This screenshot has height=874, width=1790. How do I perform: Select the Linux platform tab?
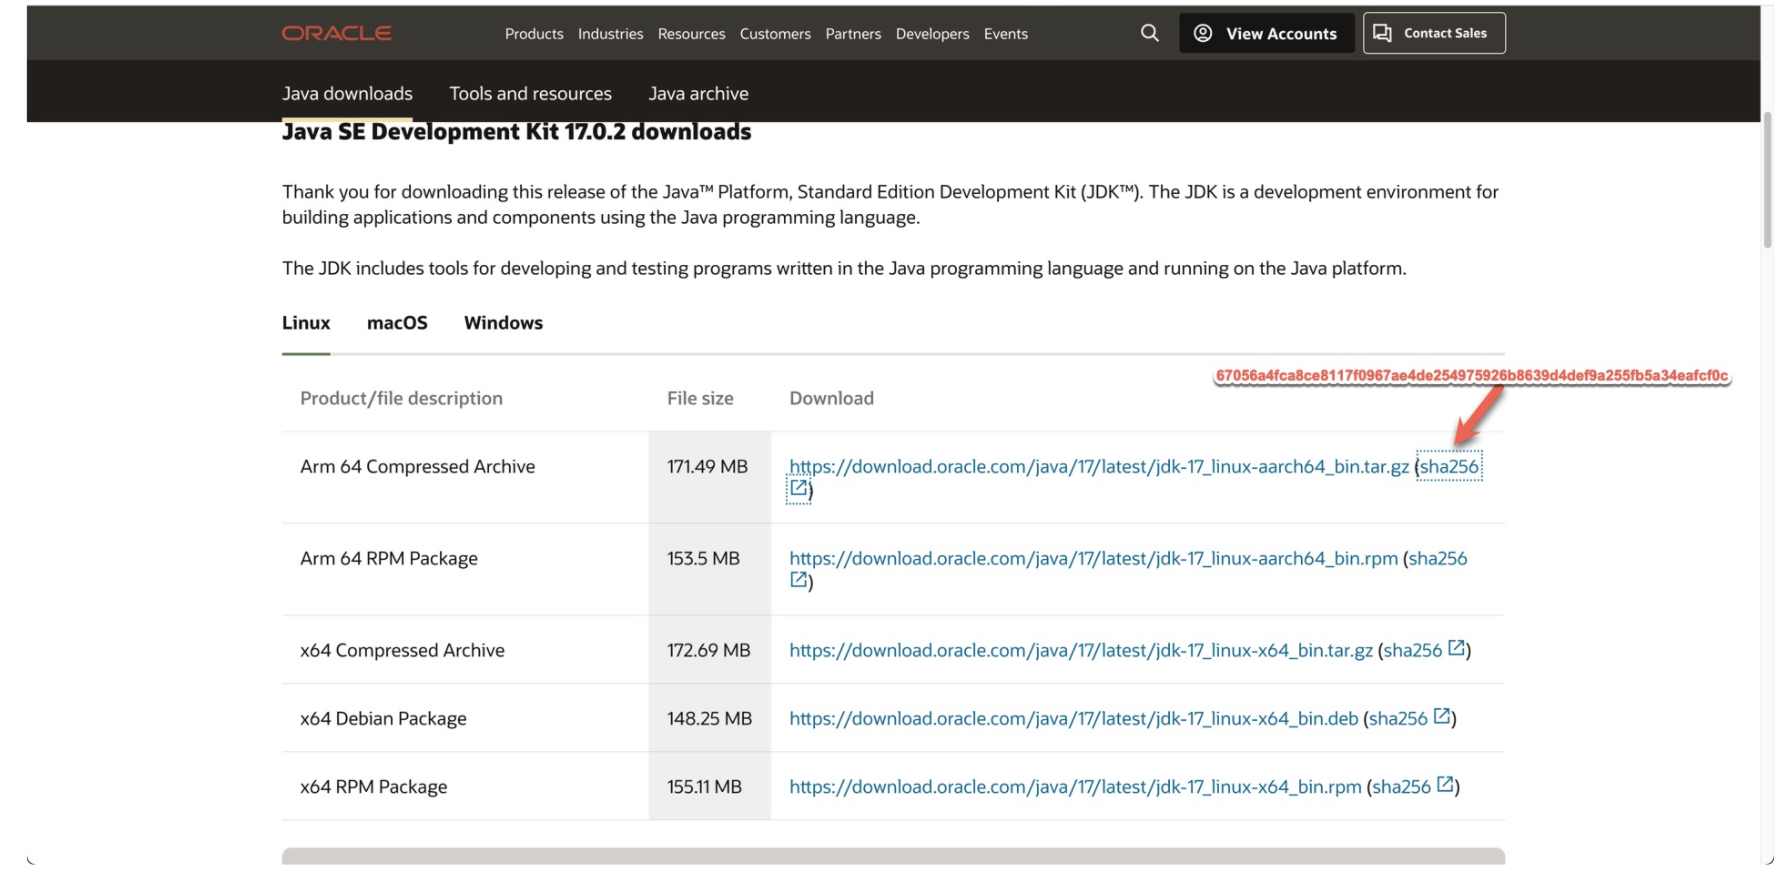(x=306, y=323)
